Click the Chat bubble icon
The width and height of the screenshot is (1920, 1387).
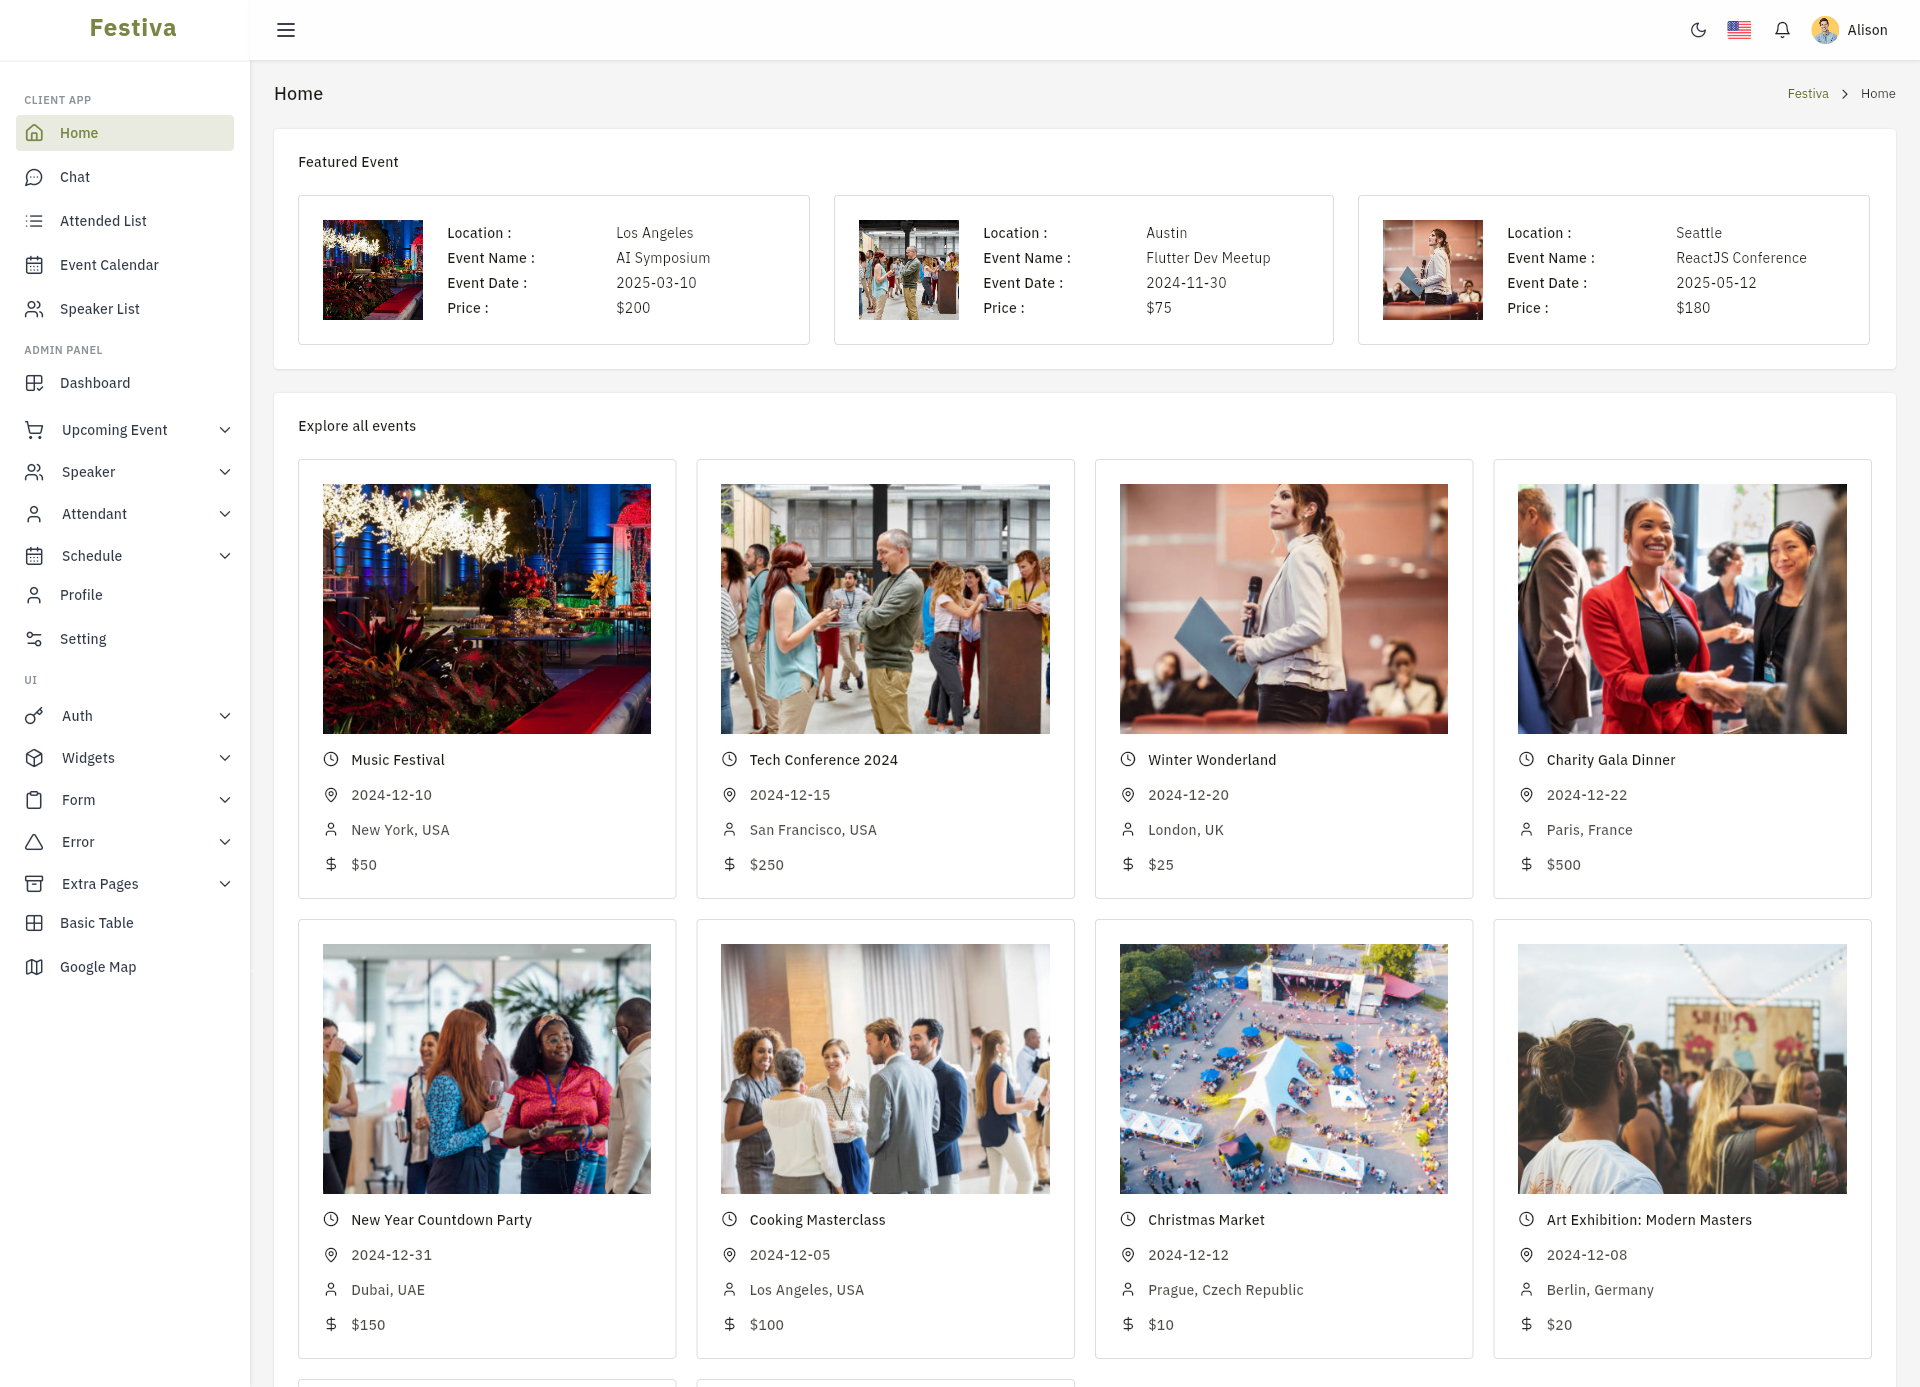click(34, 177)
